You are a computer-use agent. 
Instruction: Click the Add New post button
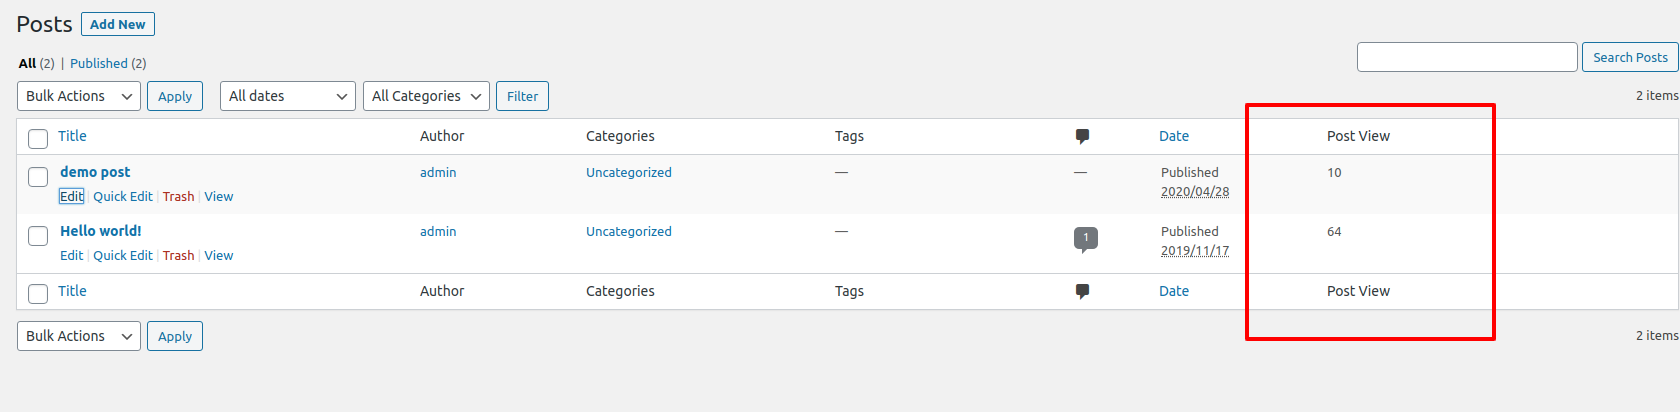tap(118, 24)
